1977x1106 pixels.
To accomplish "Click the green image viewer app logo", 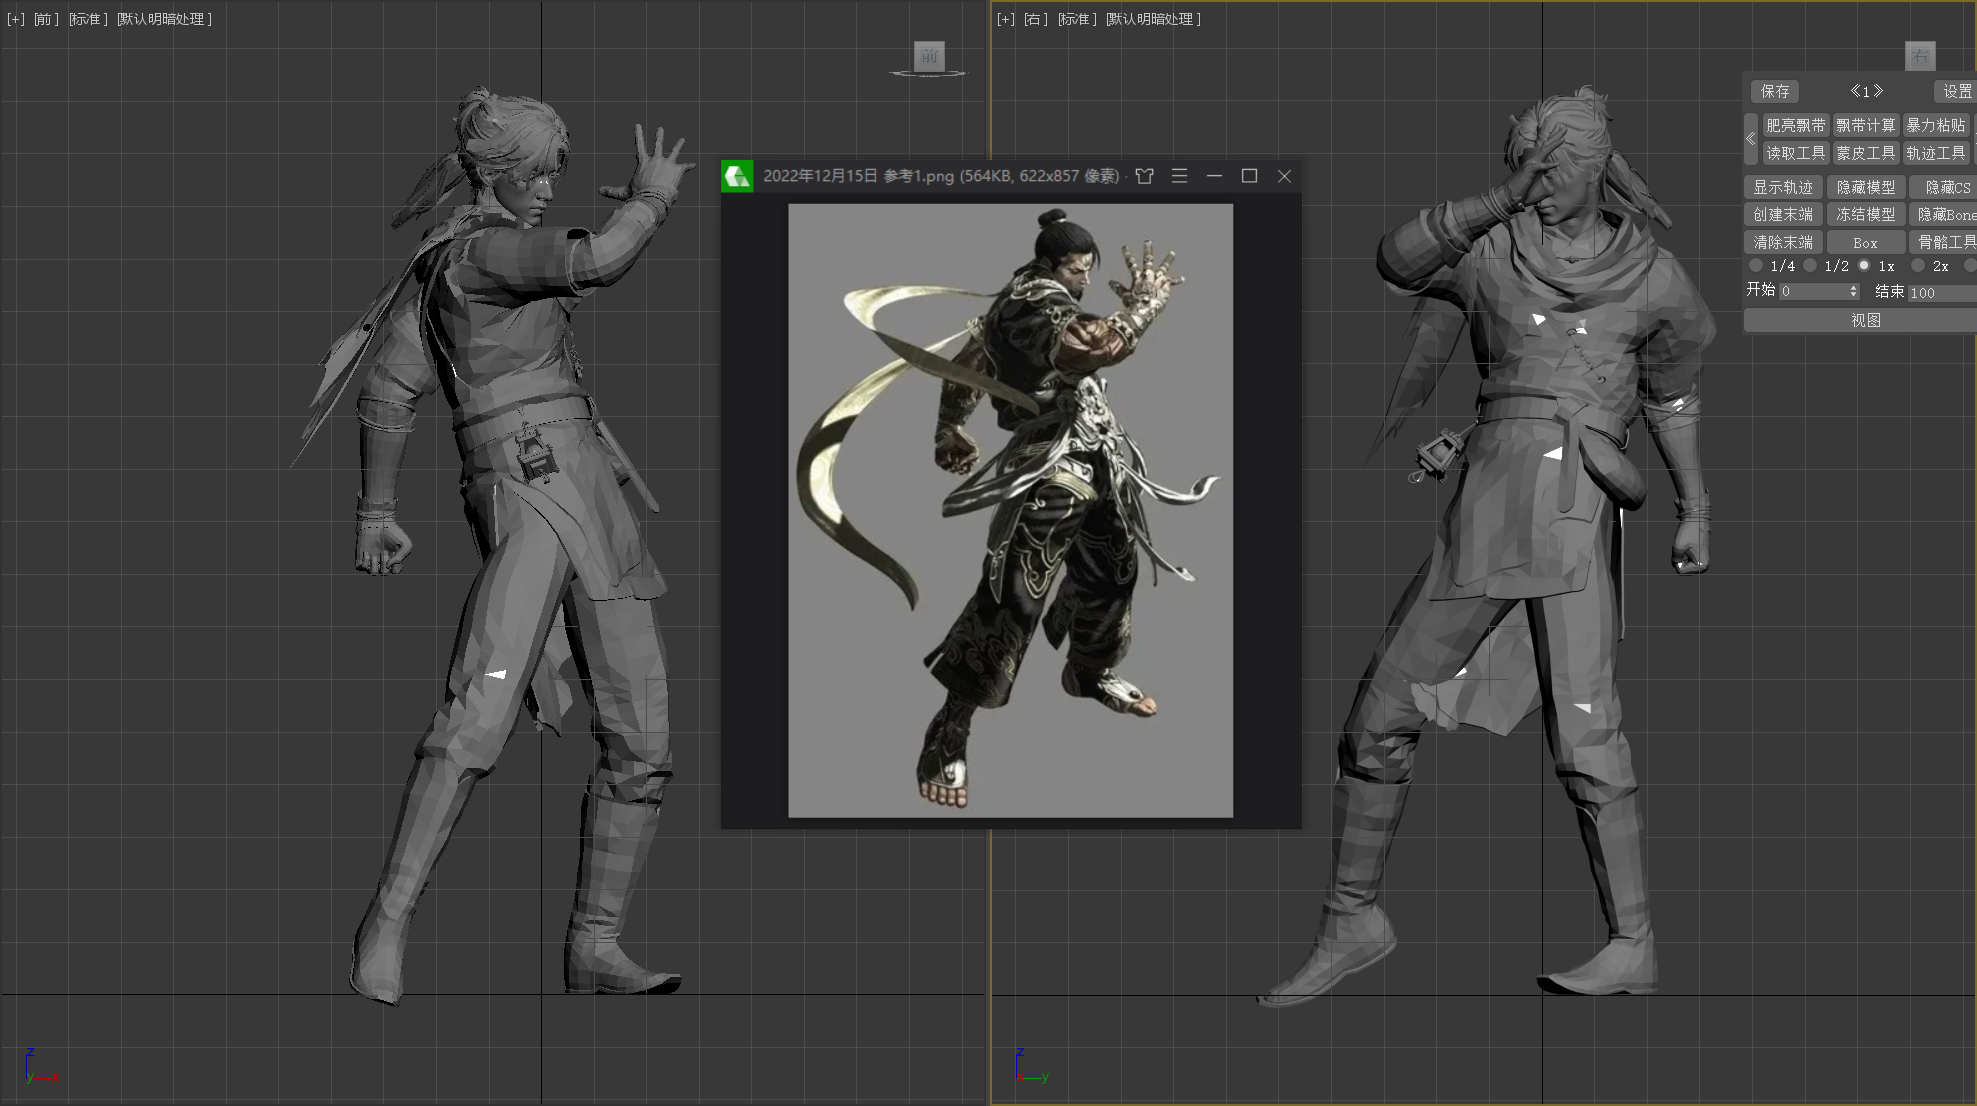I will [738, 176].
